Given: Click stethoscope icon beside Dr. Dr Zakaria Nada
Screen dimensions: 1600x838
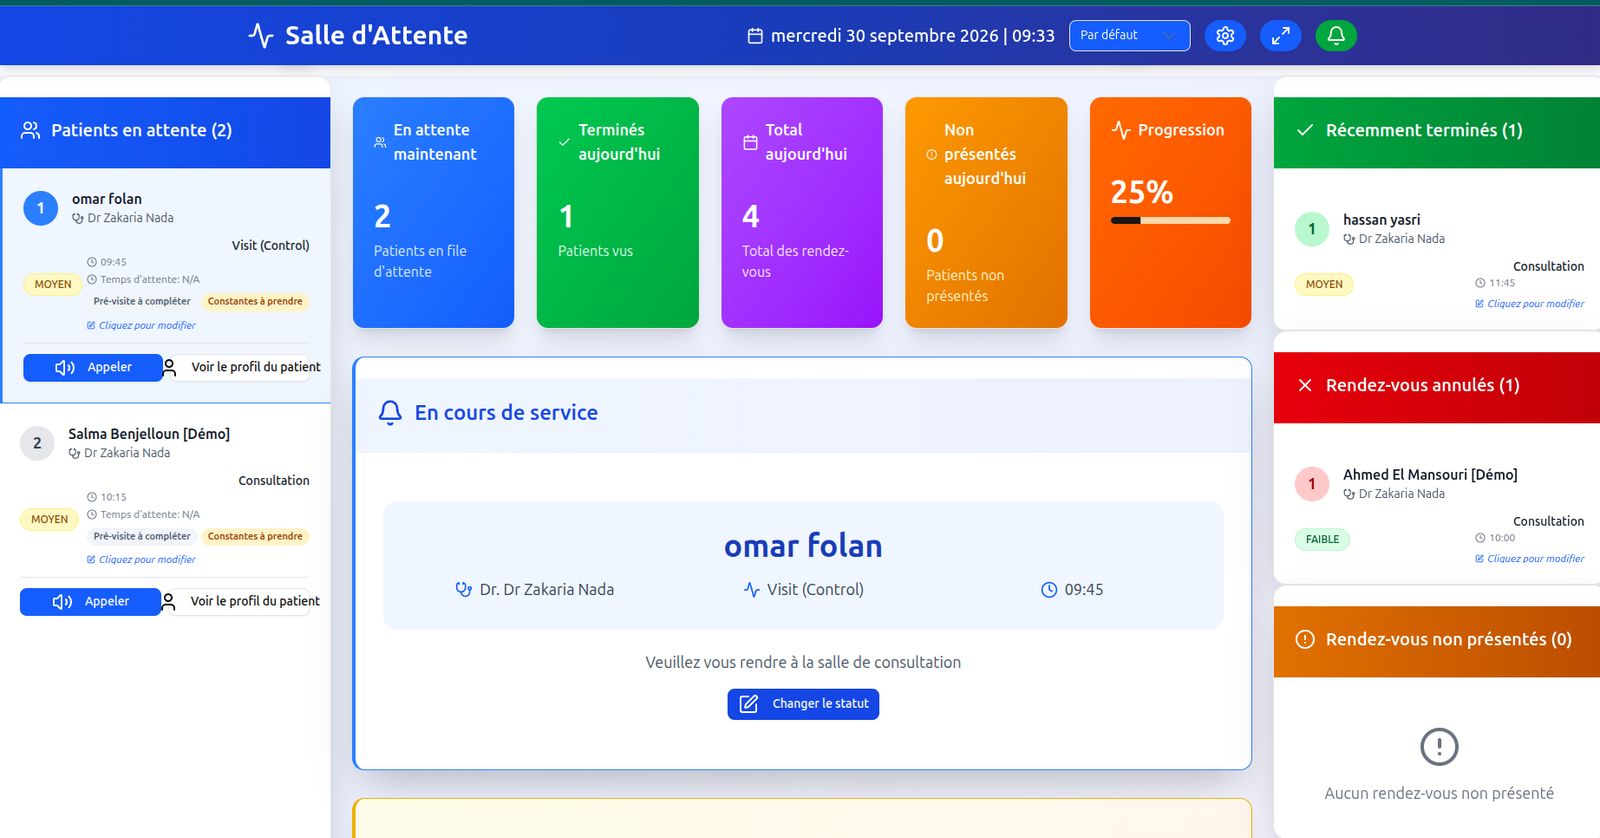Looking at the screenshot, I should (x=463, y=590).
